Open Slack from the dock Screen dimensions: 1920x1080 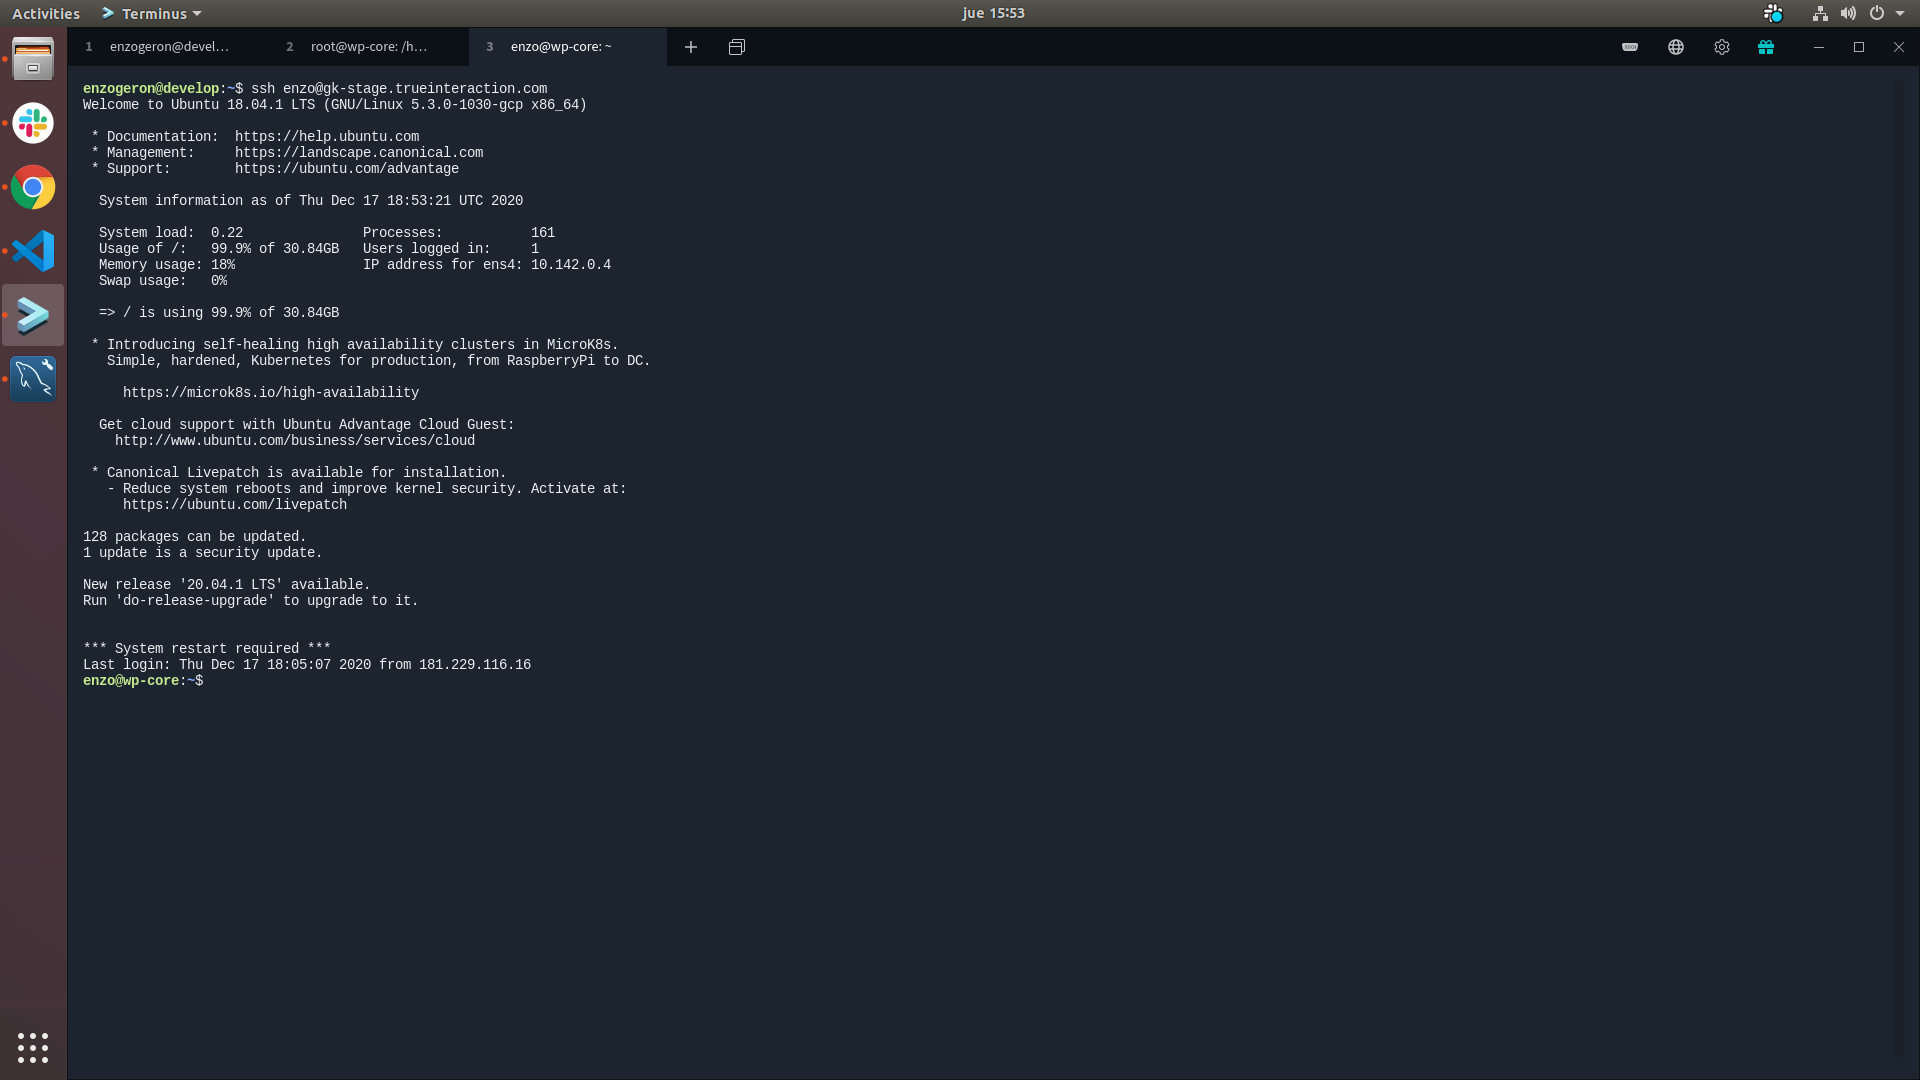(33, 123)
